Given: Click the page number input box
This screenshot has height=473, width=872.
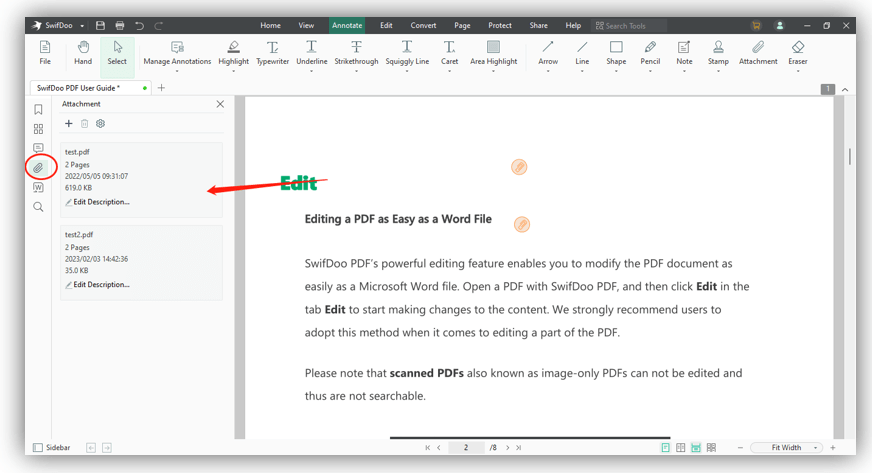Looking at the screenshot, I should click(466, 447).
